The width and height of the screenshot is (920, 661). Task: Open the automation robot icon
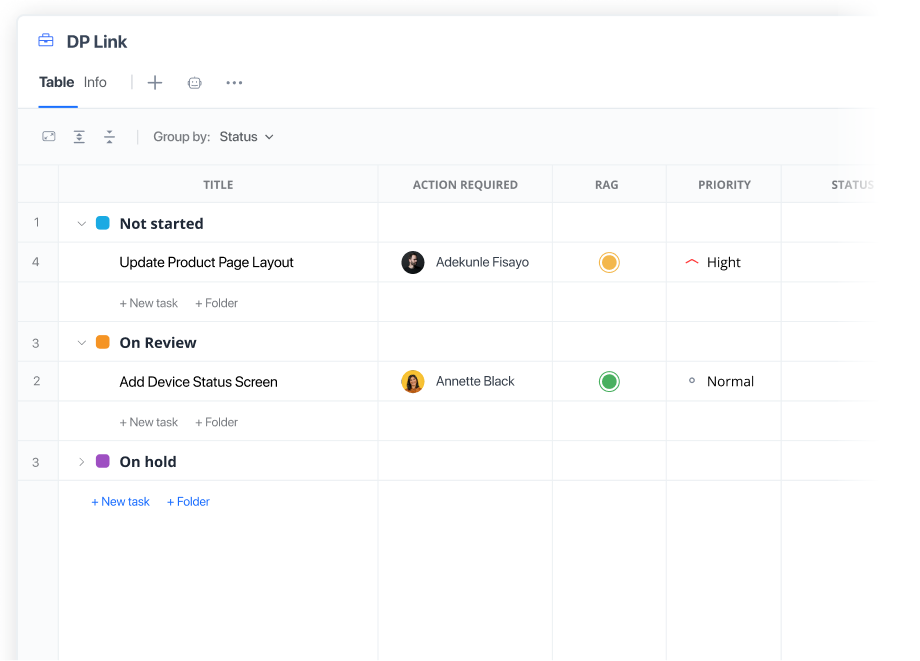(x=195, y=83)
